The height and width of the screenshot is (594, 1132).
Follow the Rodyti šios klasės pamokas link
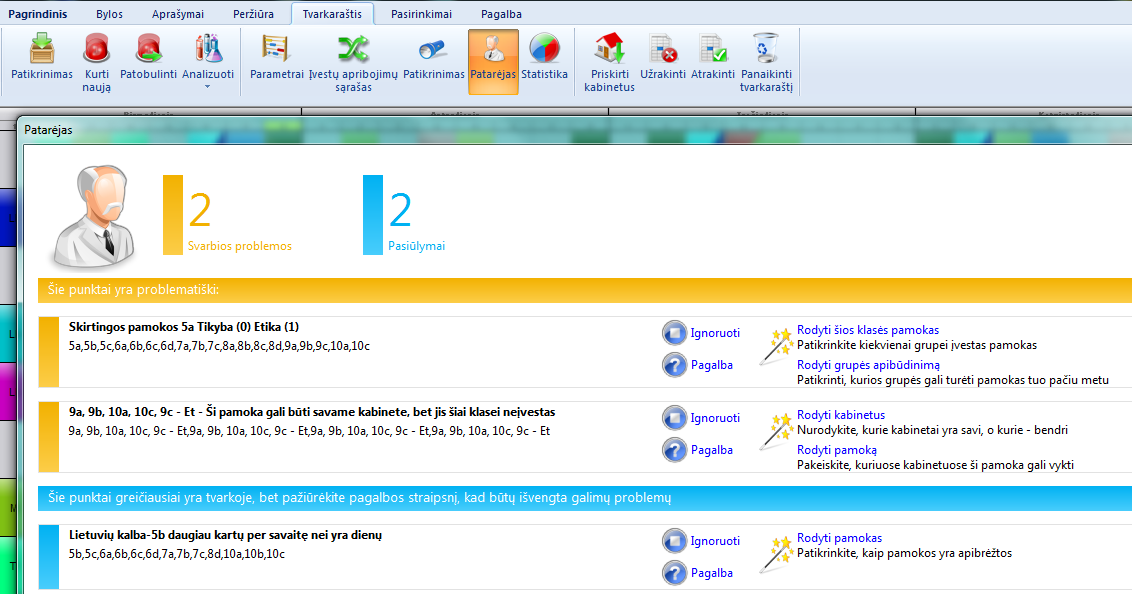[867, 330]
